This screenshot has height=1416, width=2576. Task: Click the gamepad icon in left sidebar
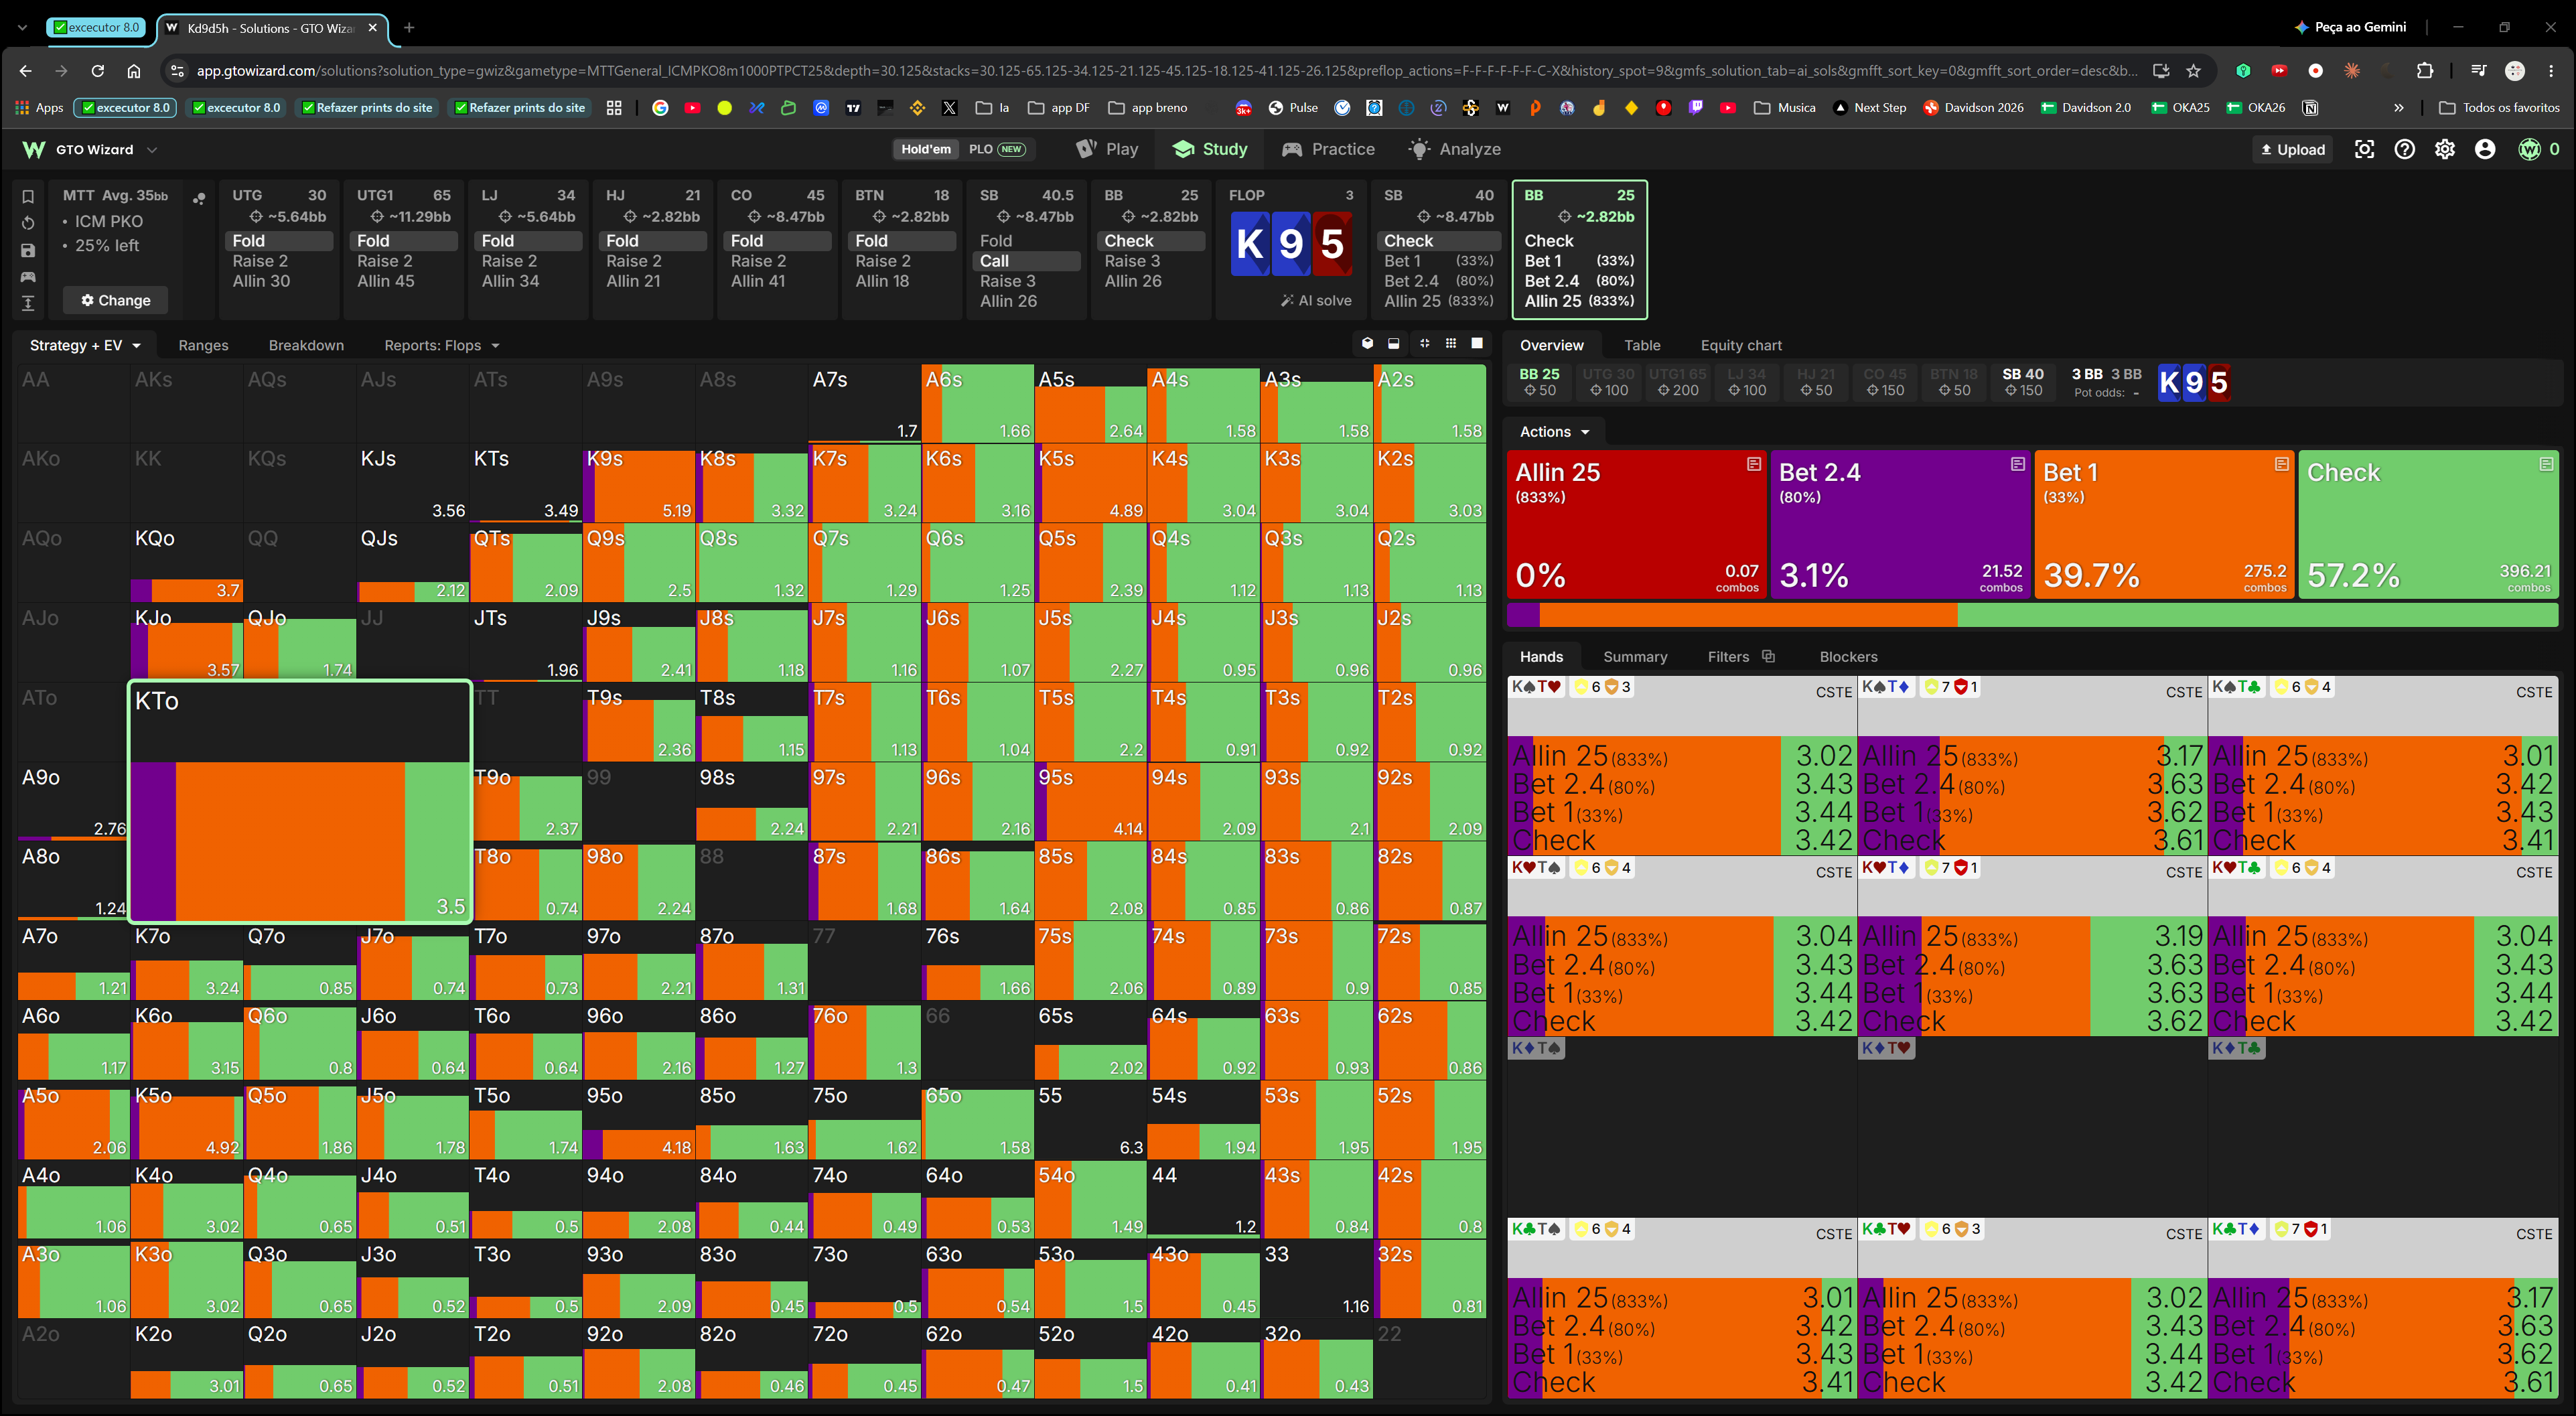pos(28,276)
